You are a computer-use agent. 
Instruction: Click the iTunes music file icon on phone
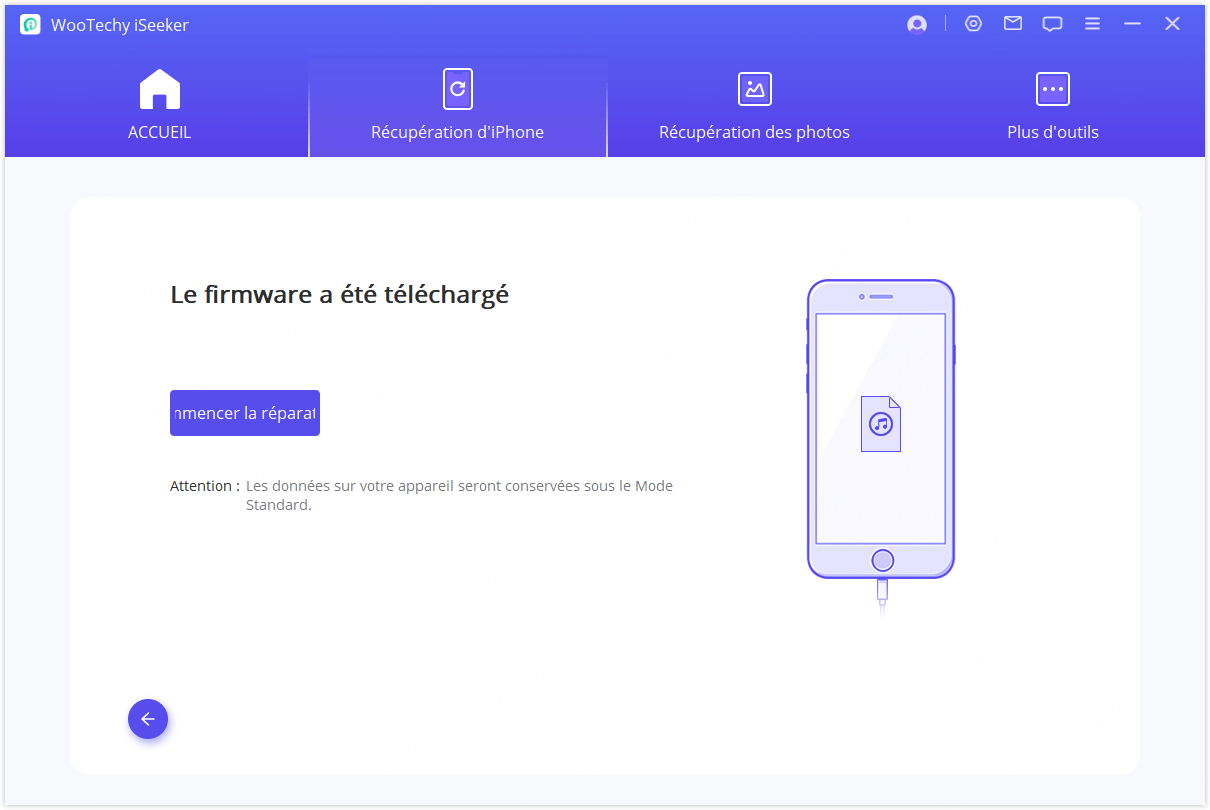(x=880, y=424)
